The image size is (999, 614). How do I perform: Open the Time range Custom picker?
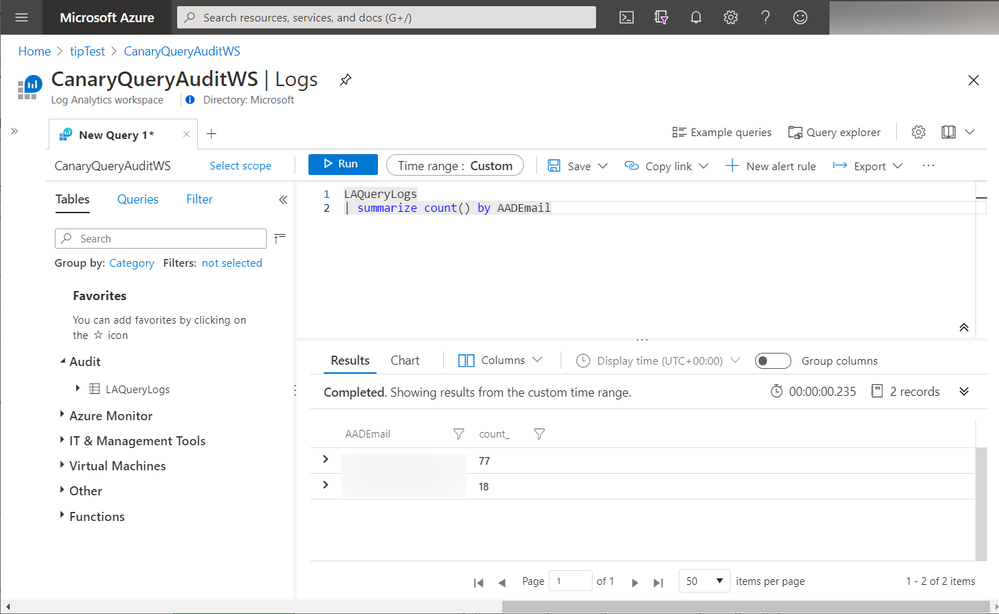(x=455, y=166)
